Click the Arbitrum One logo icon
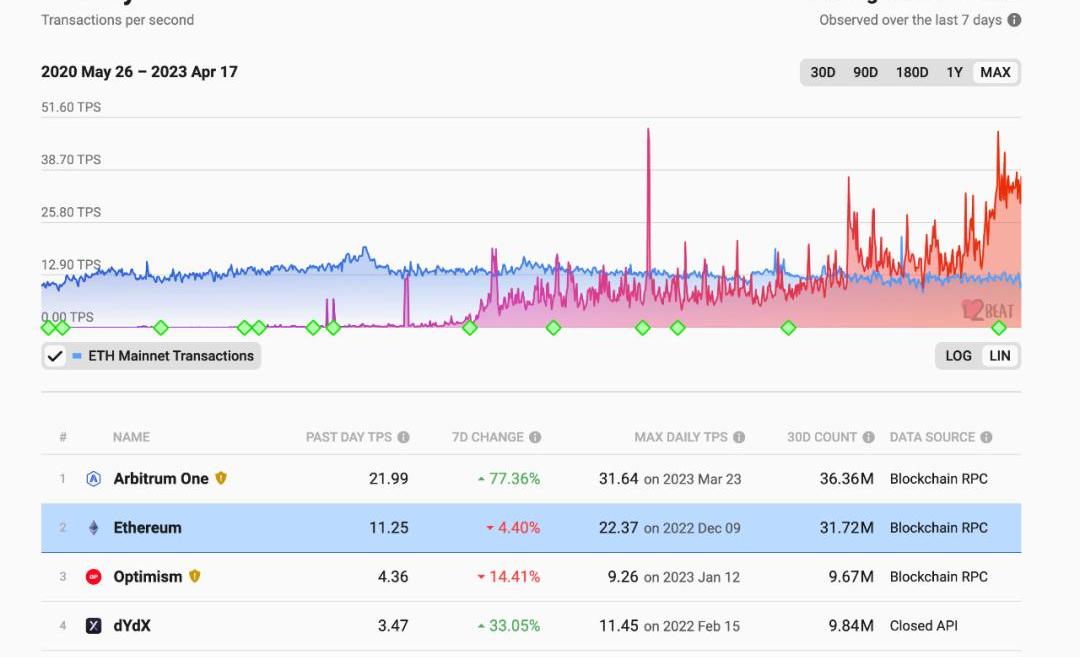 click(x=94, y=479)
